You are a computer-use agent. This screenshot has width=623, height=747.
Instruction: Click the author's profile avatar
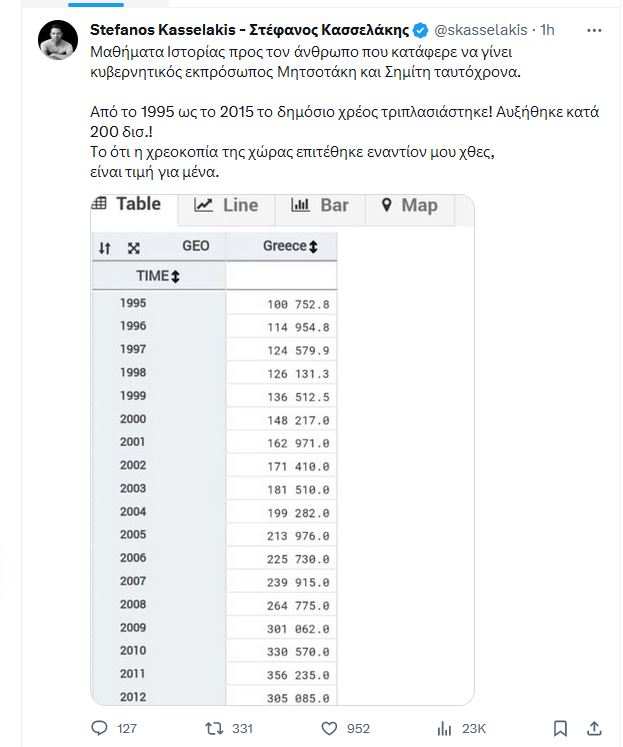coord(58,40)
